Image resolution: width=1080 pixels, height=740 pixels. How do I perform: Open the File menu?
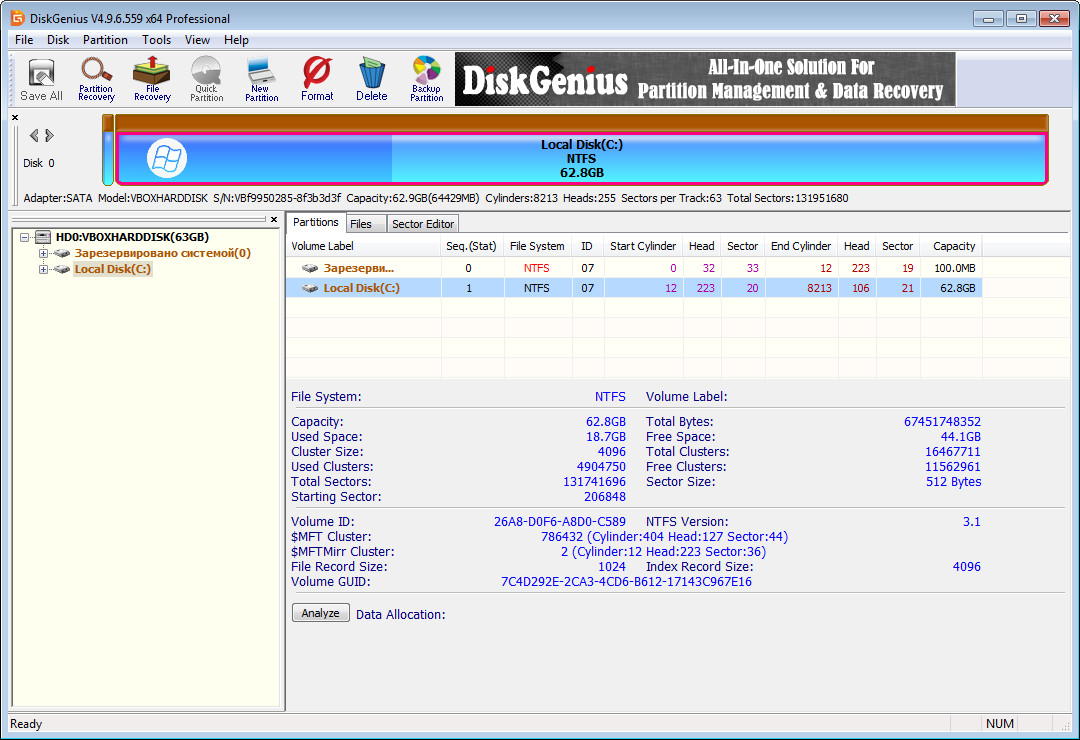pos(24,40)
